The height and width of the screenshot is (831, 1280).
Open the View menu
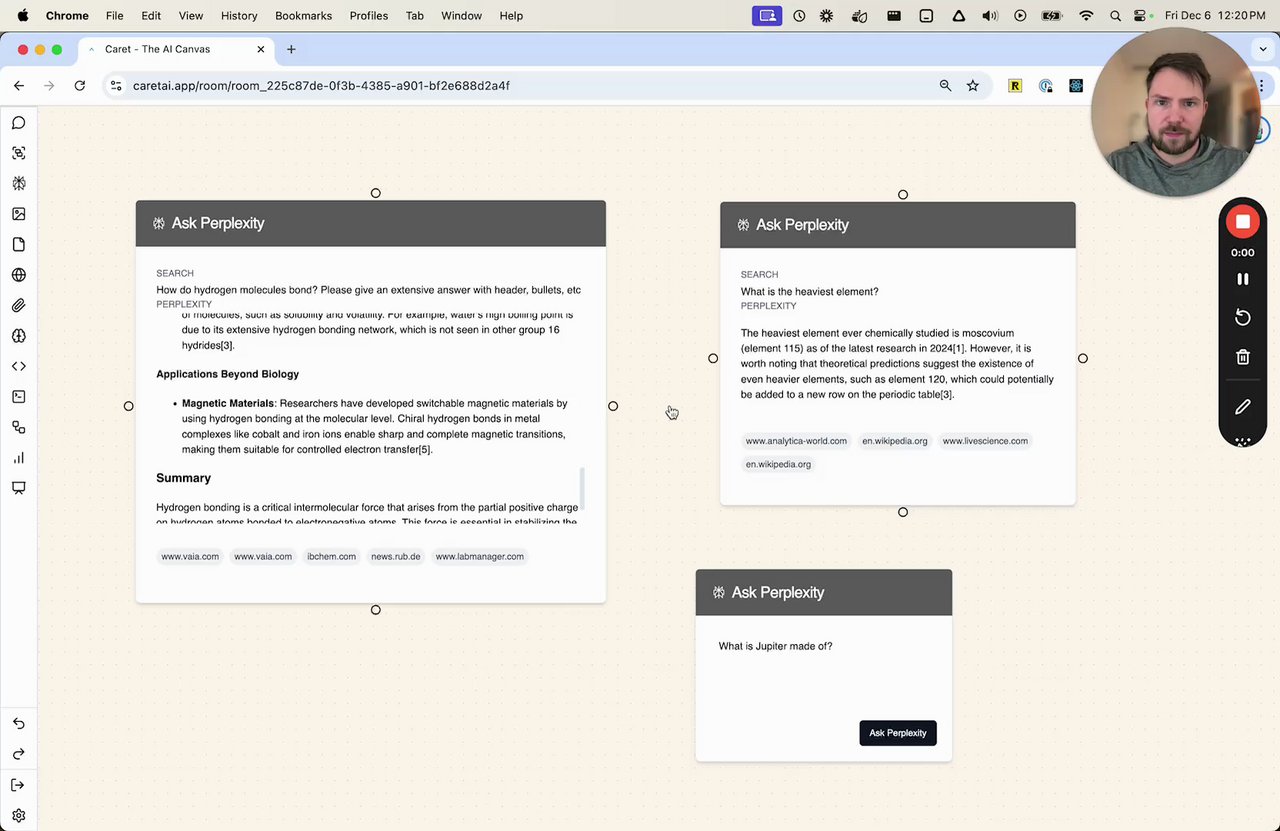click(x=190, y=16)
